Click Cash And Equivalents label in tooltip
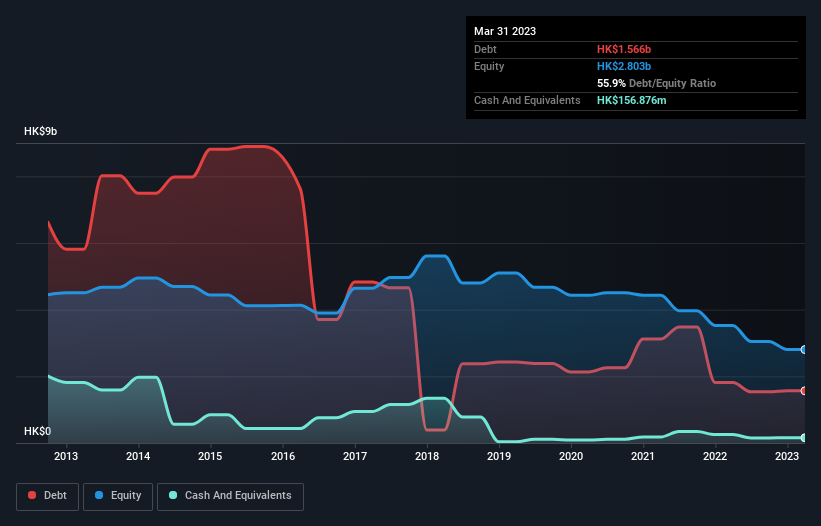Image resolution: width=821 pixels, height=526 pixels. click(x=527, y=100)
